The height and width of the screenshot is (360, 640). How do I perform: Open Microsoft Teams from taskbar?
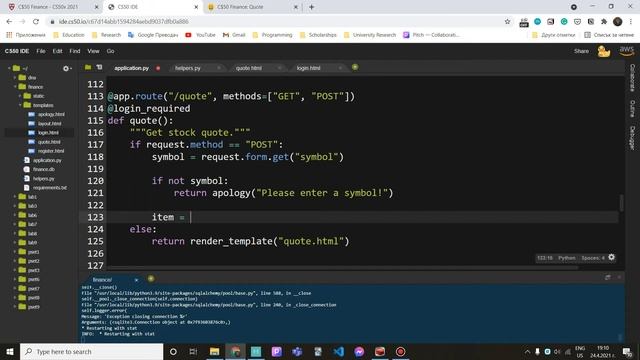click(x=297, y=351)
